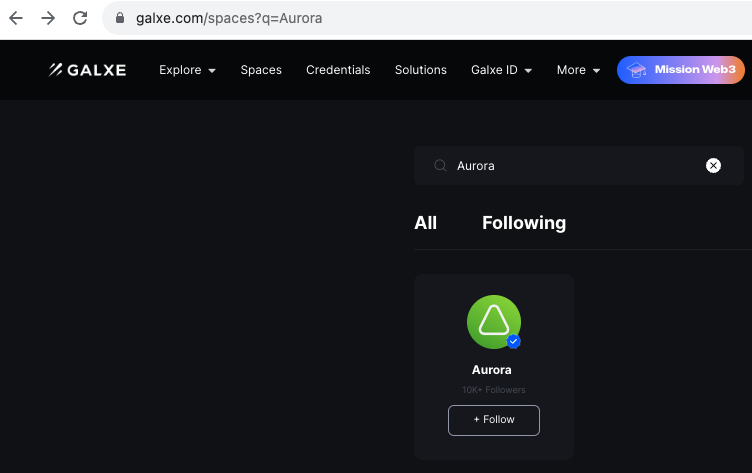Click the graduation cap Mission Web3 icon
This screenshot has height=473, width=752.
click(636, 71)
